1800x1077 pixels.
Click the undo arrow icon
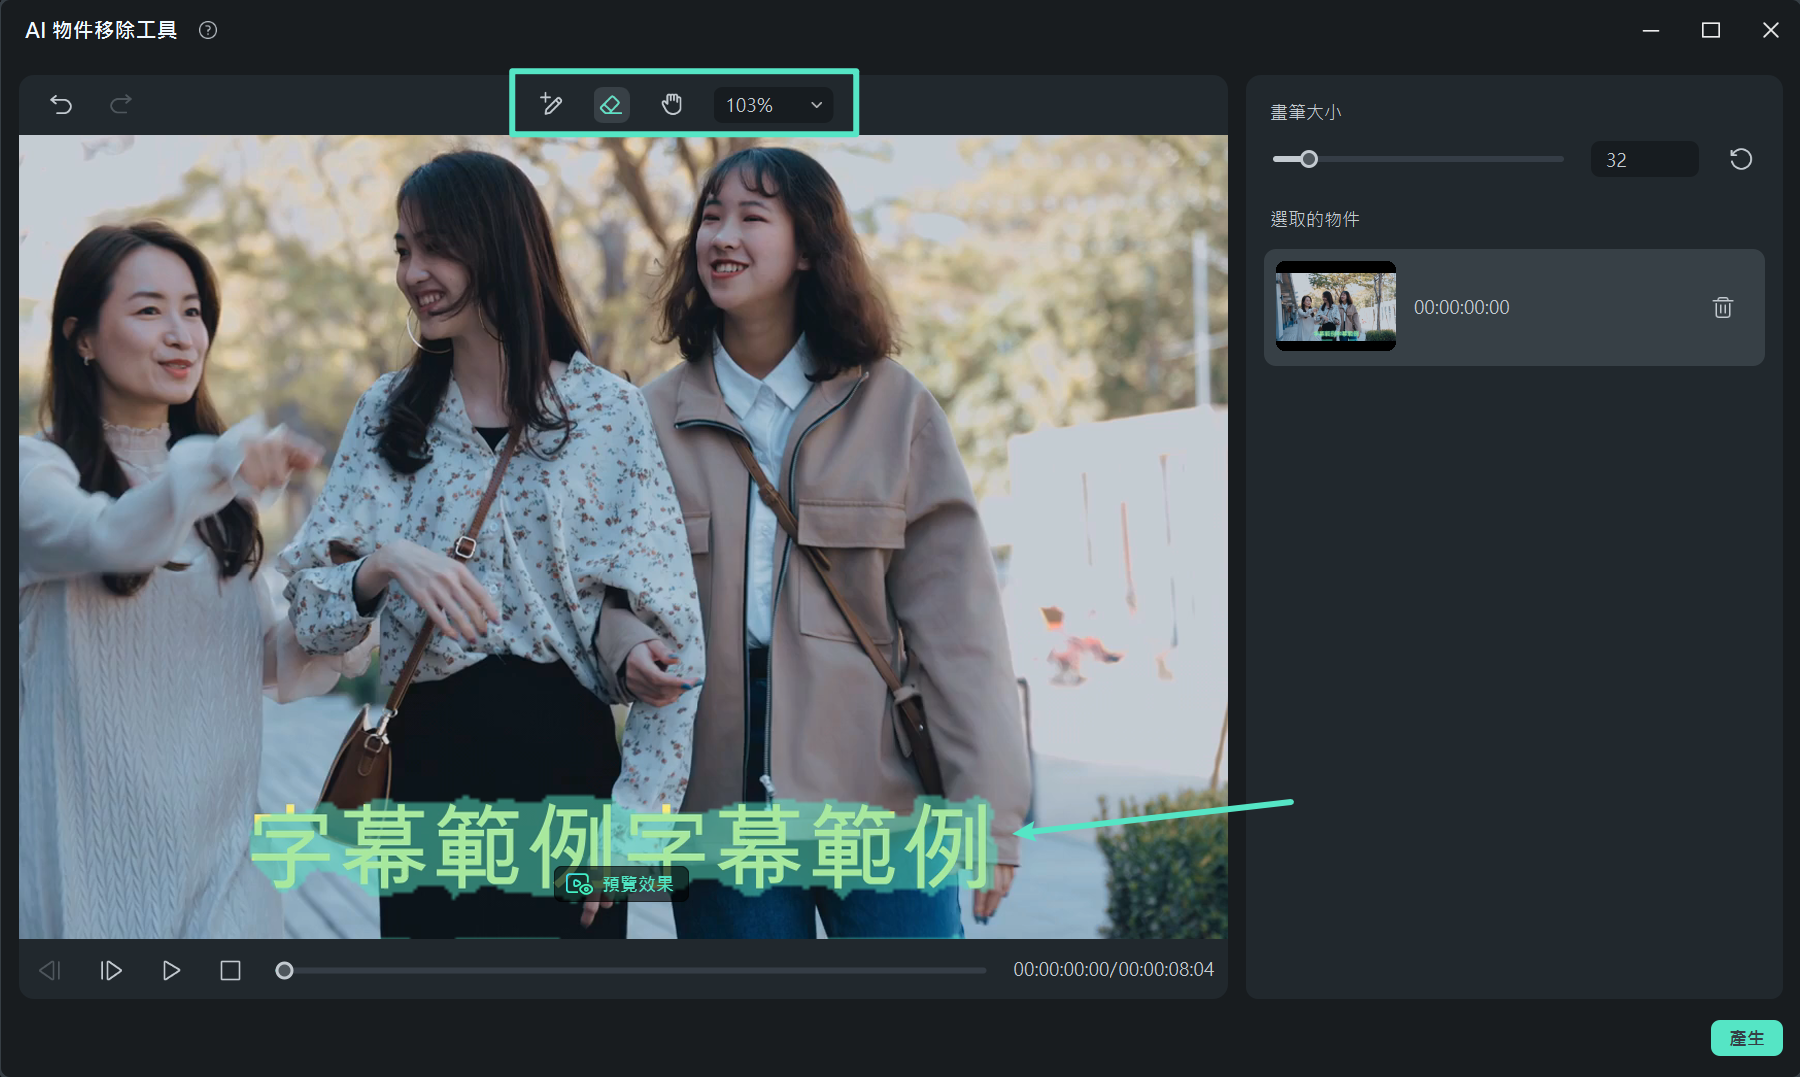61,104
